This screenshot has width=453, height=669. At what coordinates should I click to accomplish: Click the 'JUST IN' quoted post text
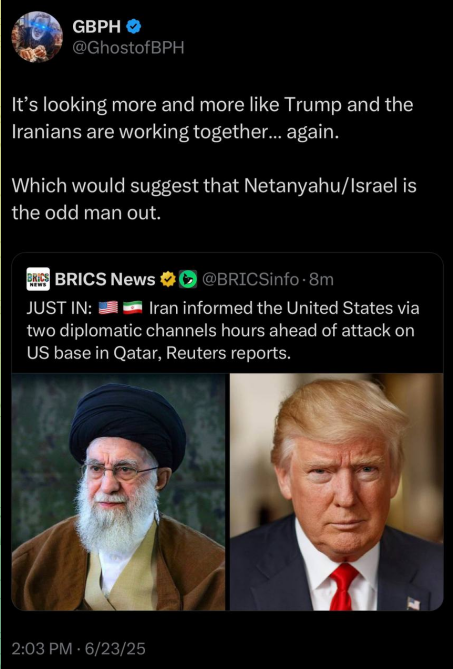tap(223, 330)
